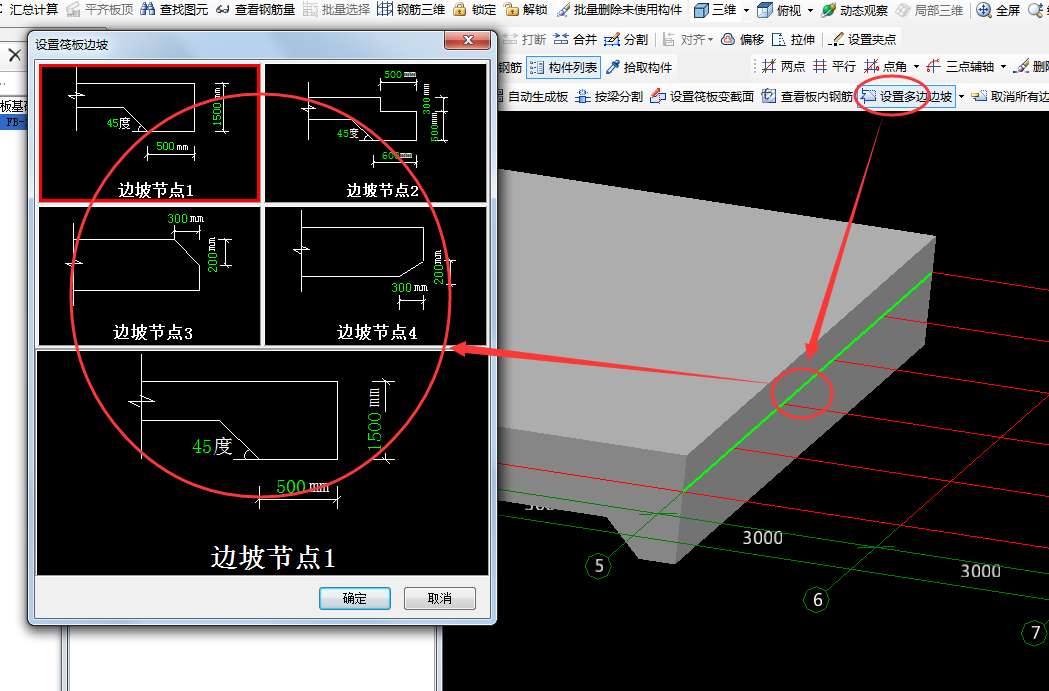Click the 平齐板顶 icon

[x=74, y=9]
